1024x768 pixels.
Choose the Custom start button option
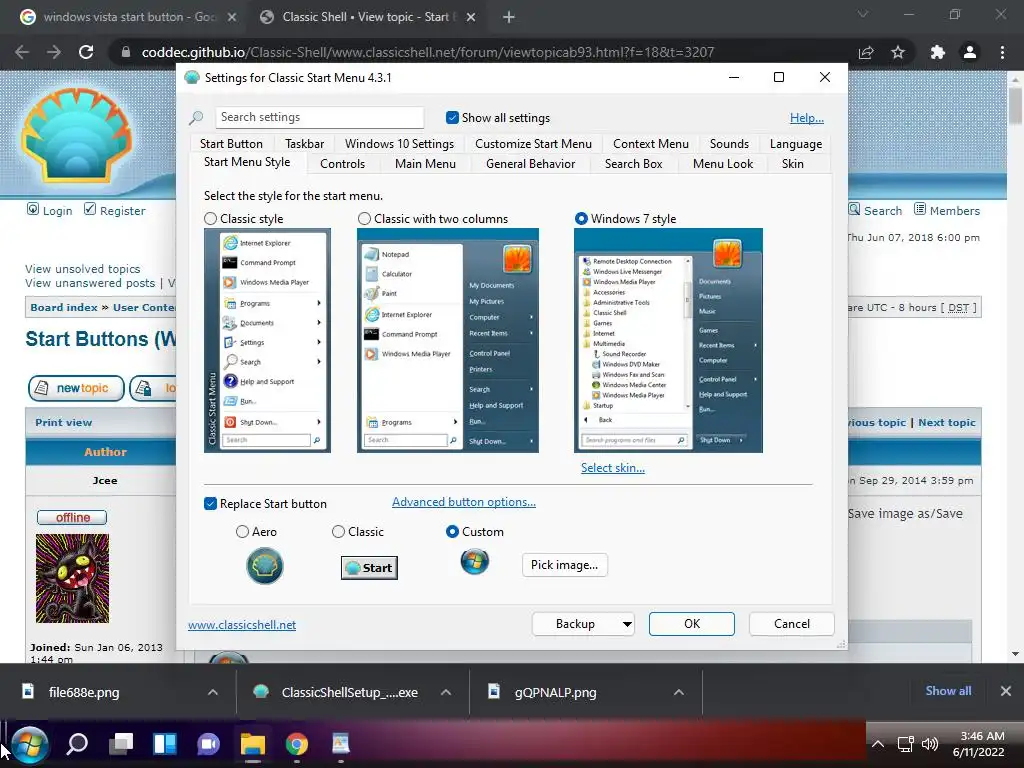pyautogui.click(x=452, y=532)
